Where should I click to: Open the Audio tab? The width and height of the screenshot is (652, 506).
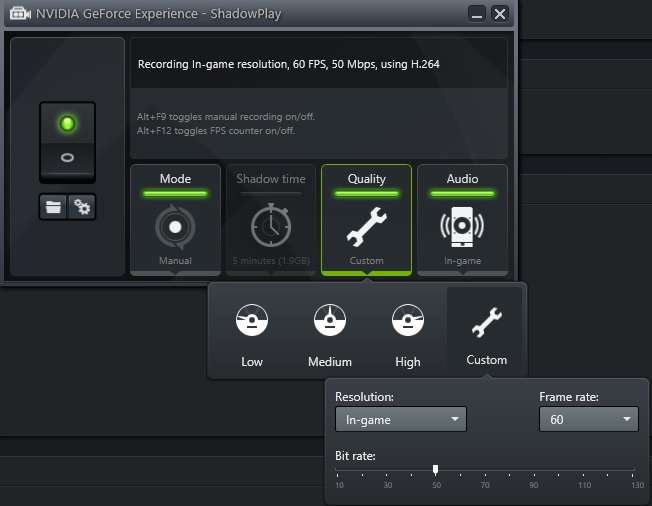click(462, 220)
